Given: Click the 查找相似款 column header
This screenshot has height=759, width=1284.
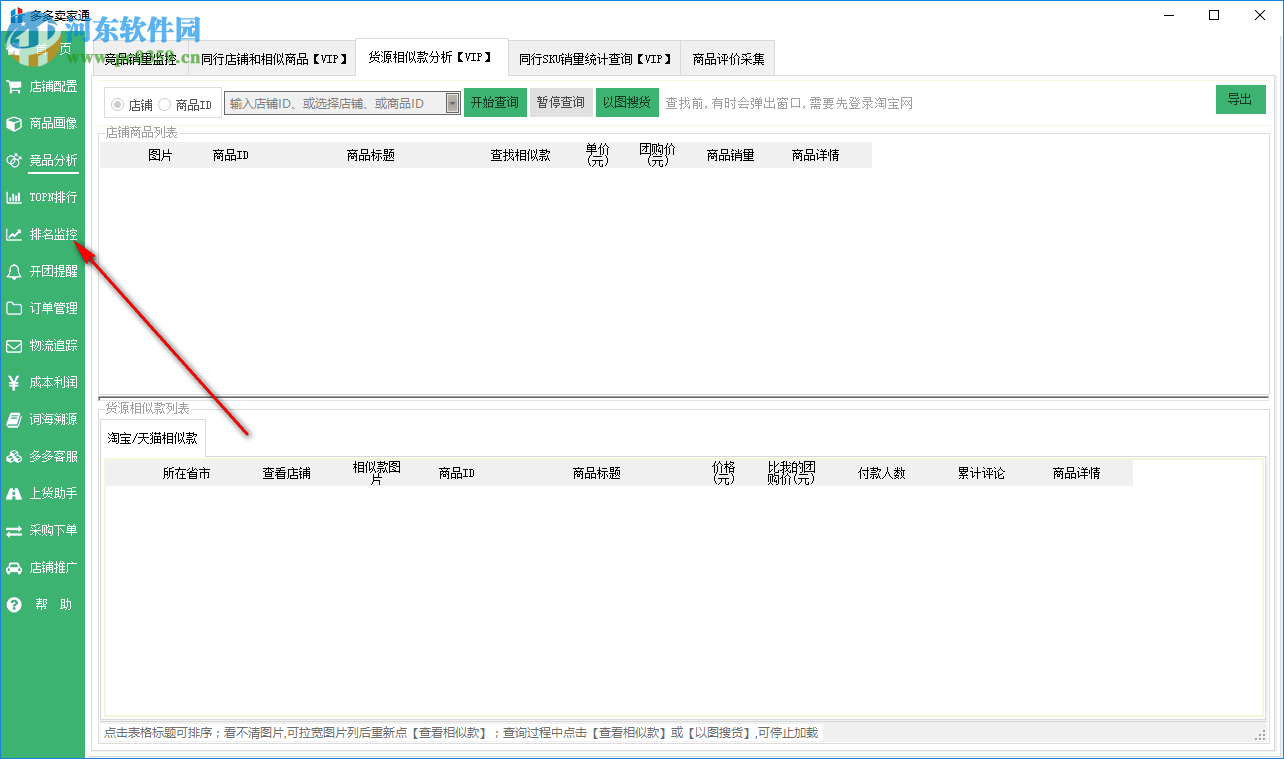Looking at the screenshot, I should [x=520, y=155].
